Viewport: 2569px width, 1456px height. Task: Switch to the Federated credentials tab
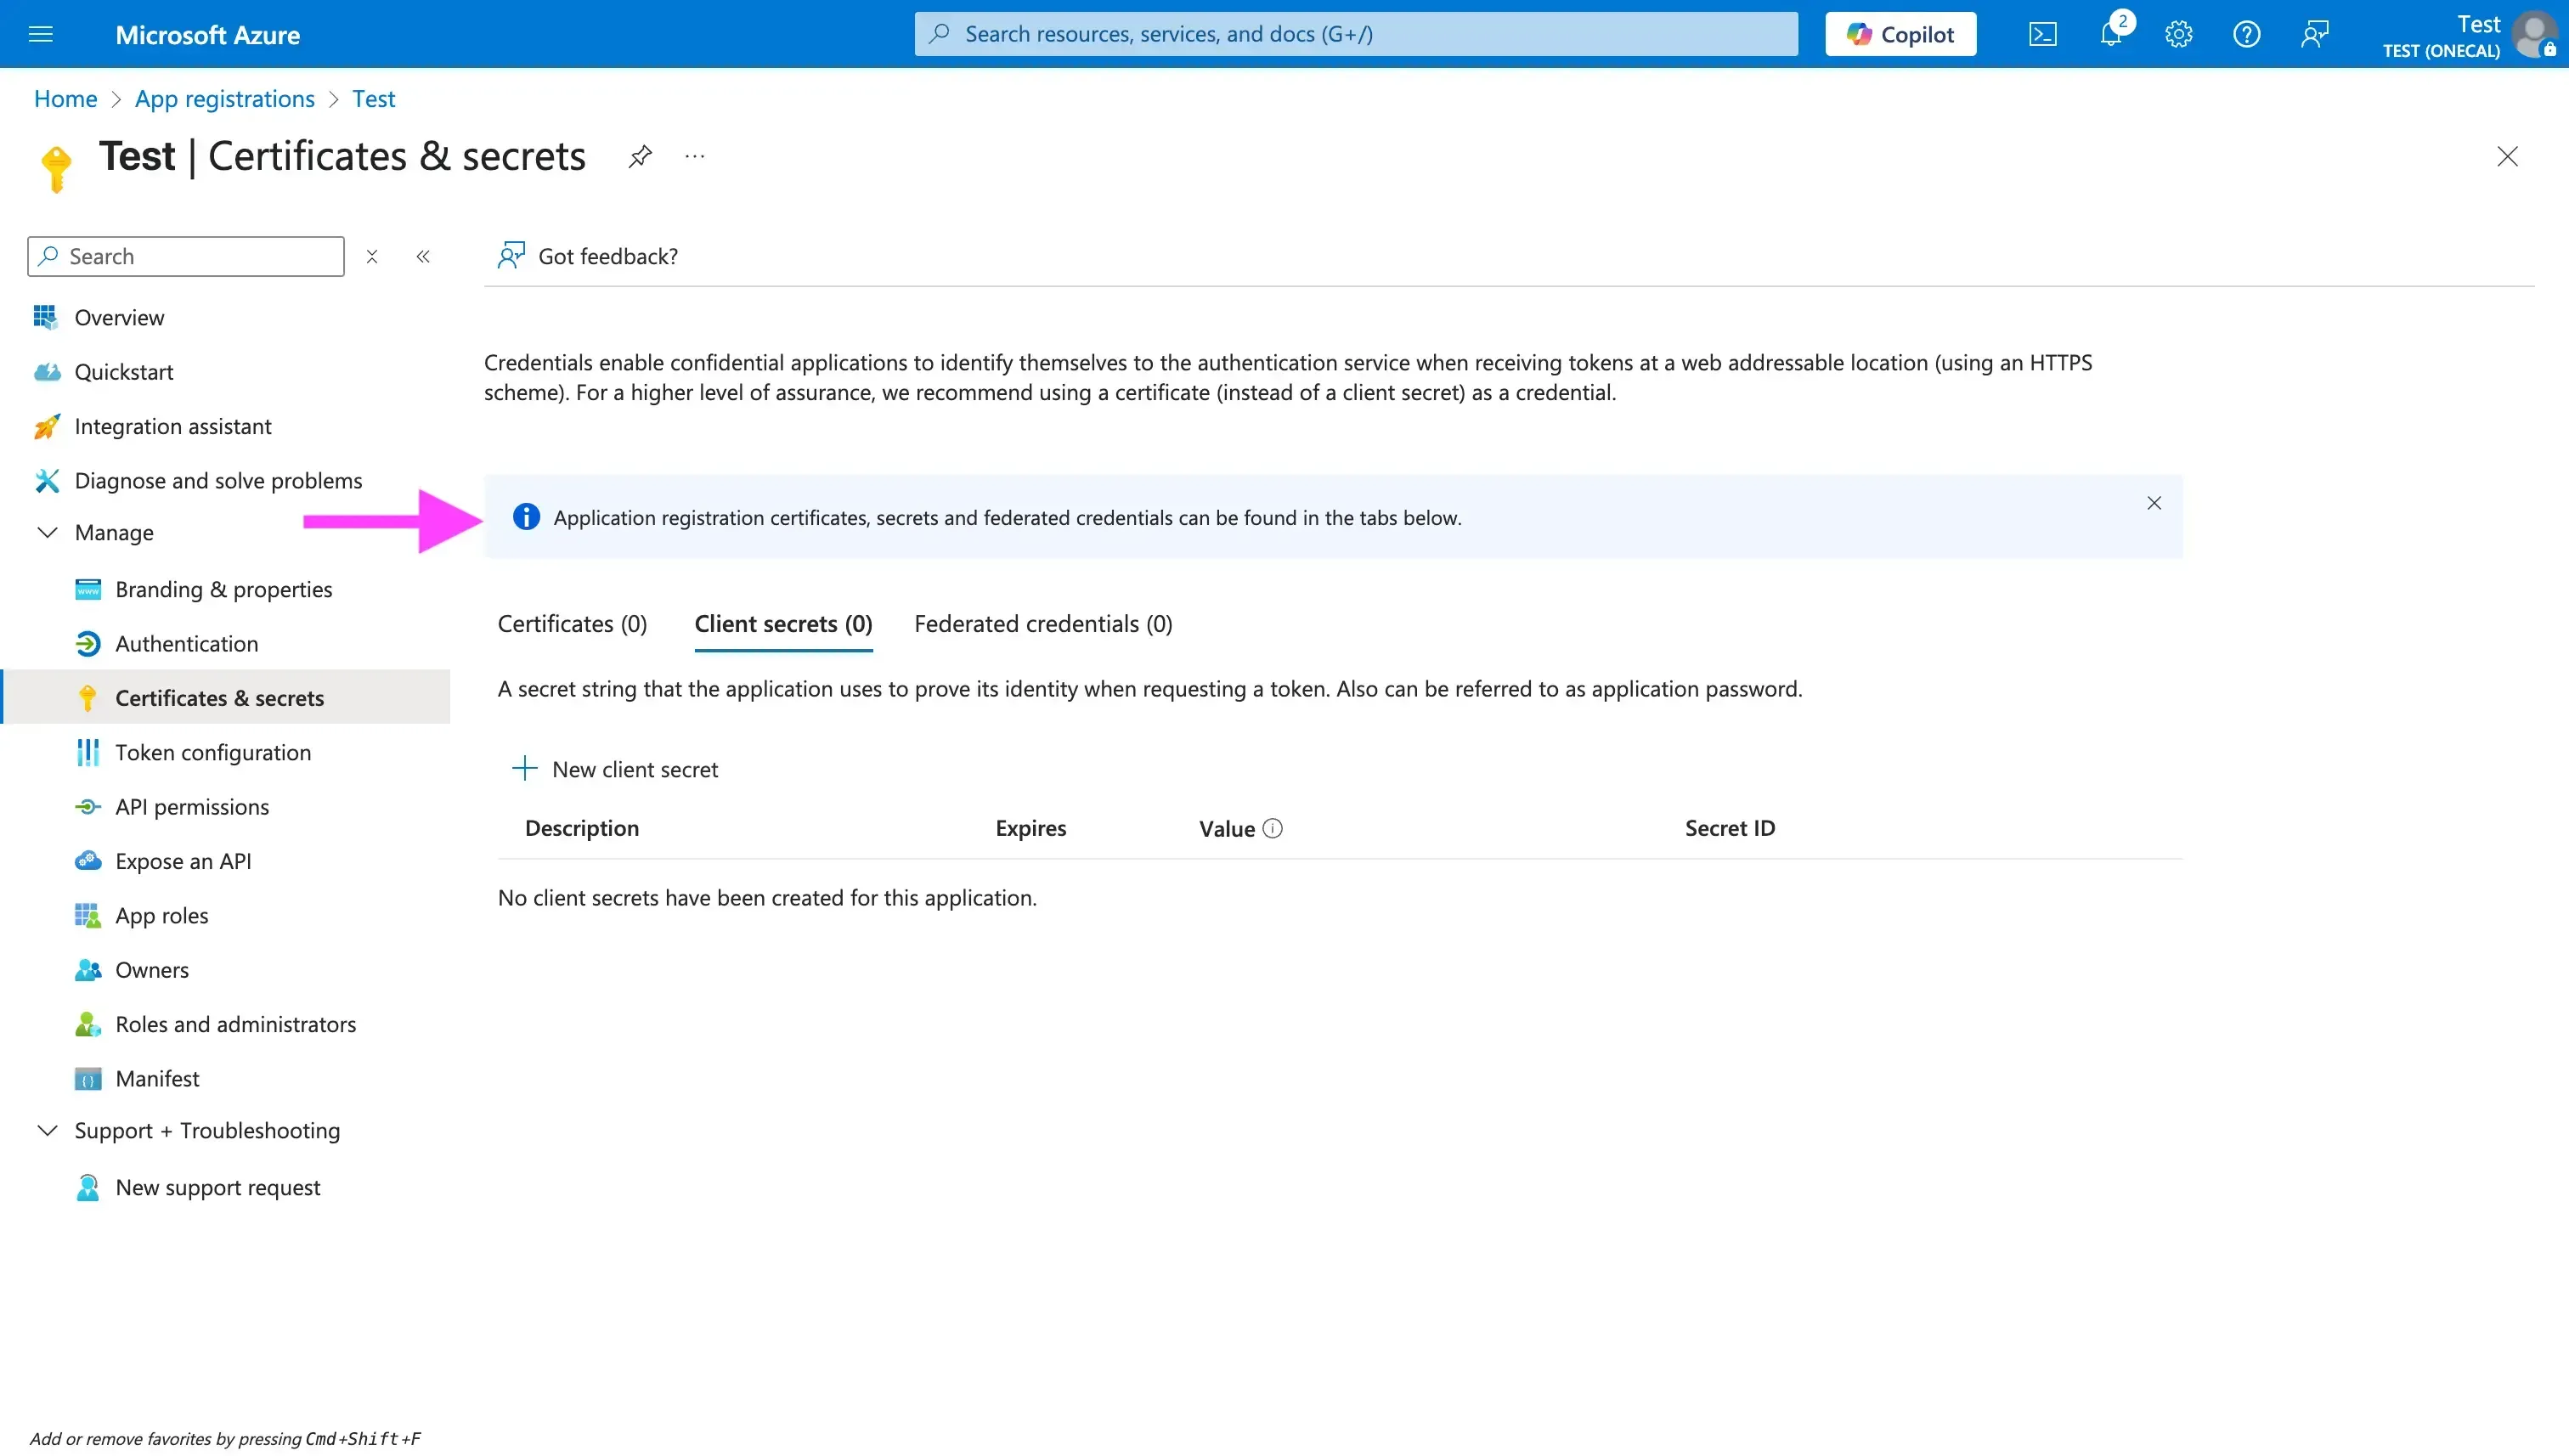pyautogui.click(x=1043, y=623)
